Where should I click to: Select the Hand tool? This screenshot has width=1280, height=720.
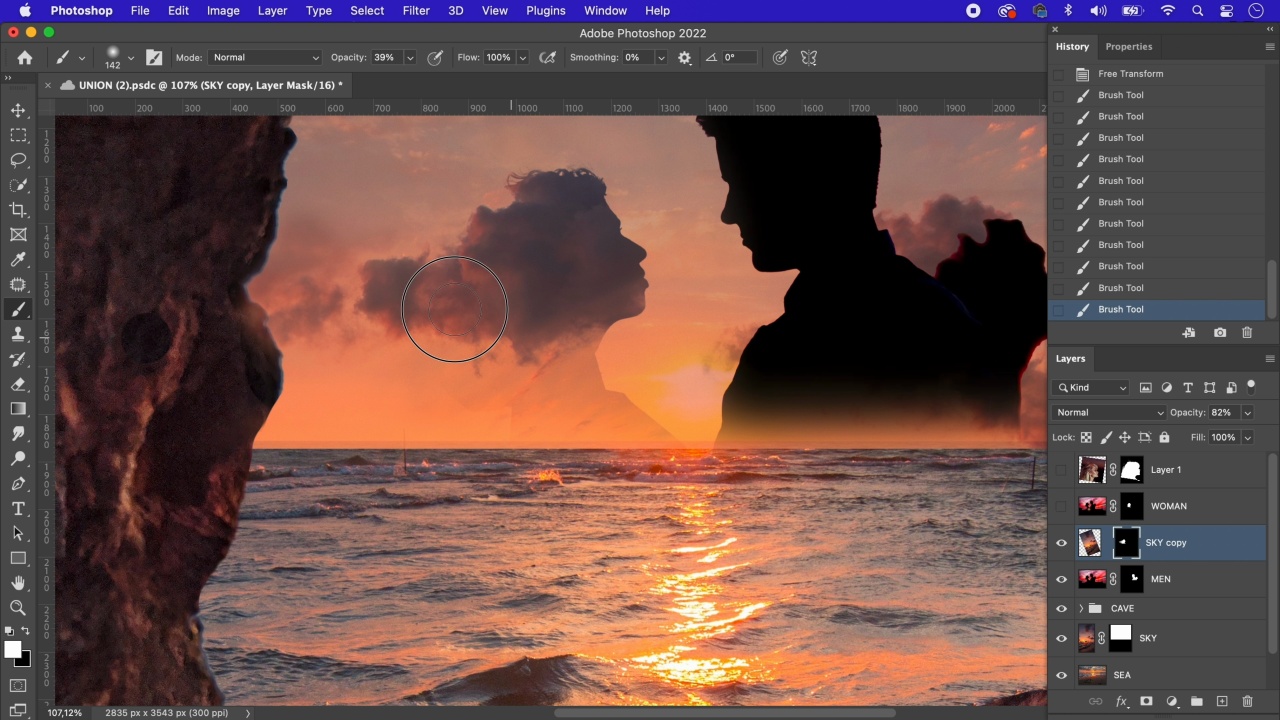pos(18,583)
